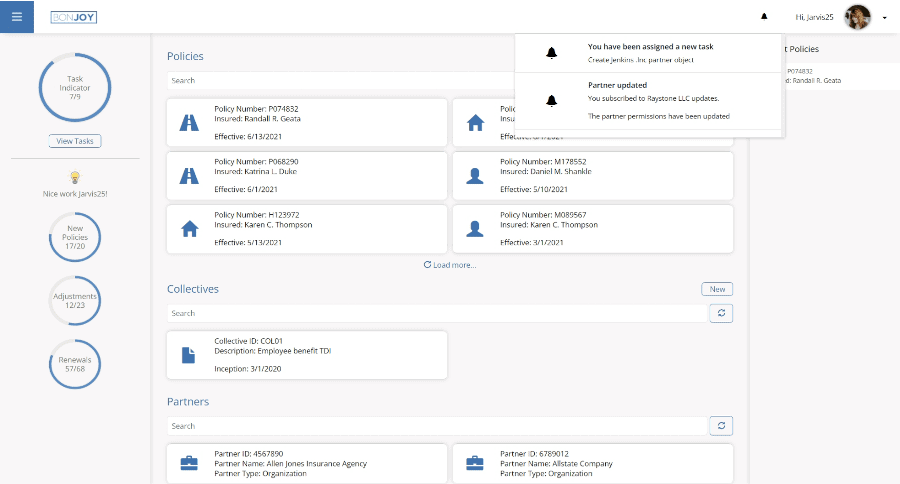The image size is (900, 484).
Task: Open the 'Partner updated' notification
Action: tap(649, 101)
